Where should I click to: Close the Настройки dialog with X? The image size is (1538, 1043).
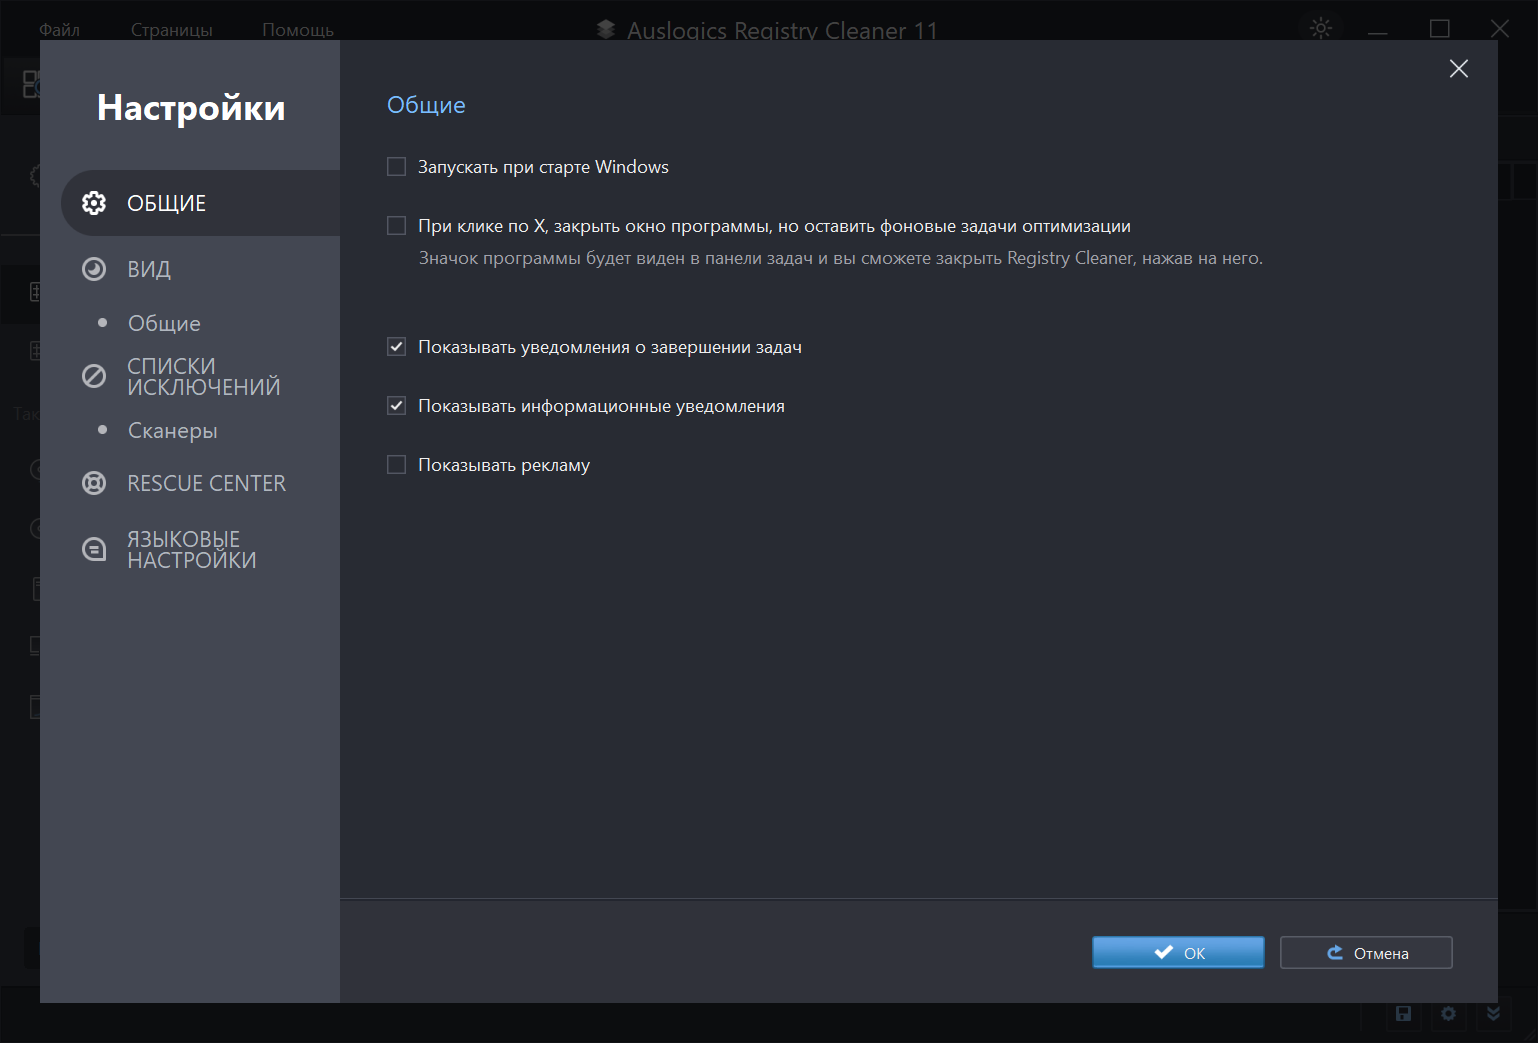1459,68
